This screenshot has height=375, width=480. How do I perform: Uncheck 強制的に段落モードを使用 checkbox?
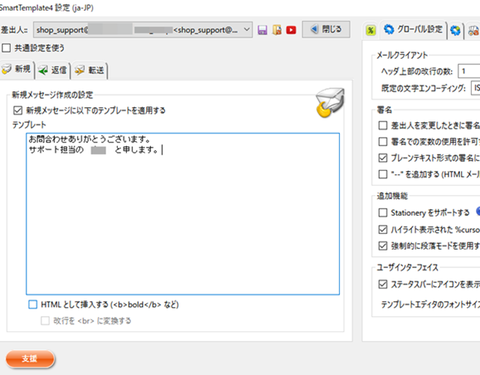(383, 246)
